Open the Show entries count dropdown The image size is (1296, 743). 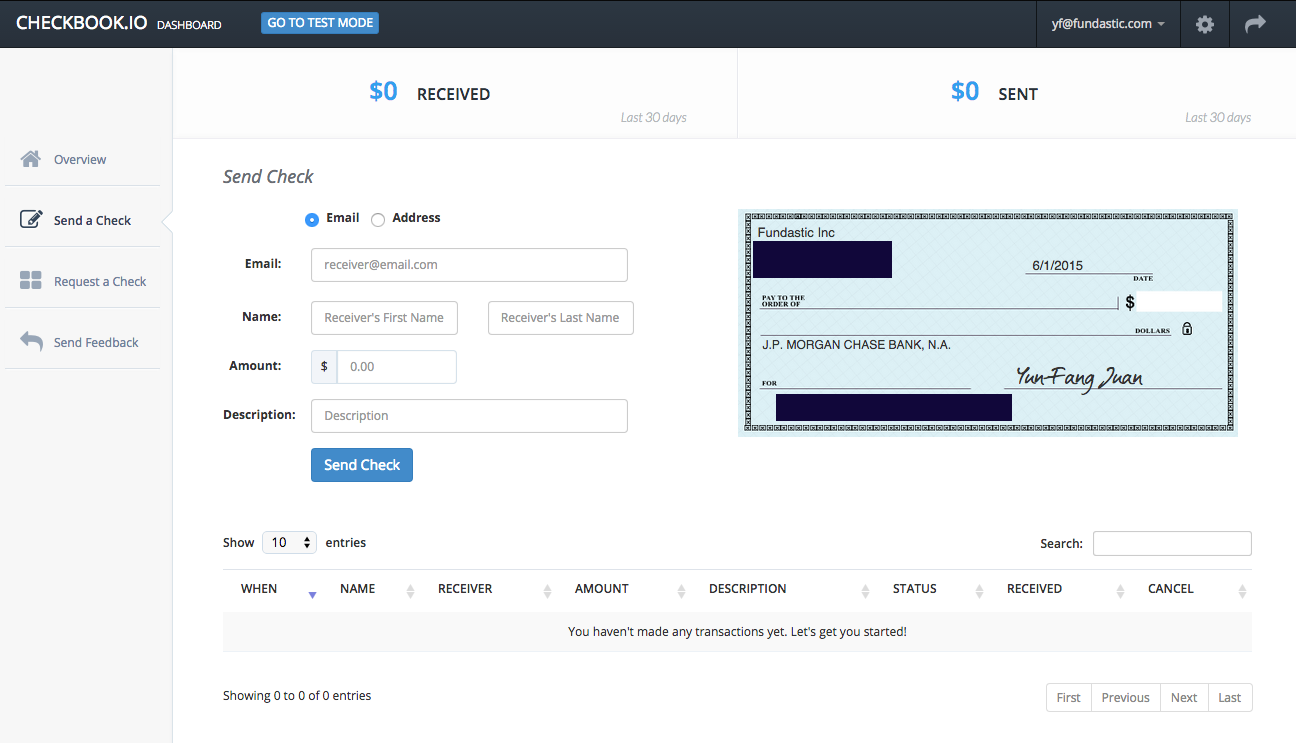click(289, 542)
